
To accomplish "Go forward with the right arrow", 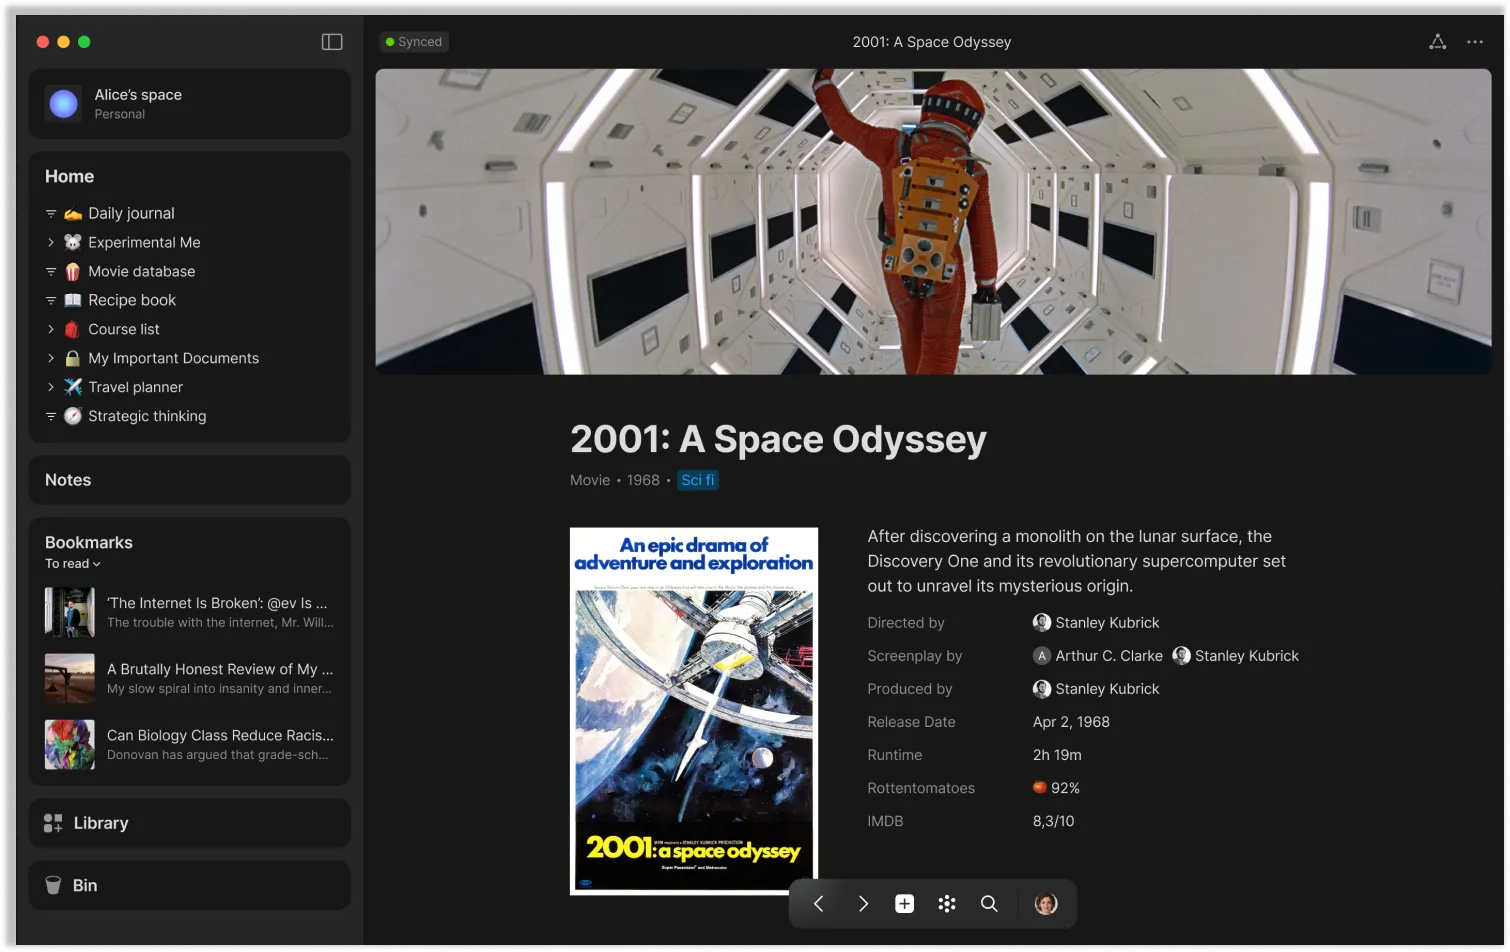I will (x=863, y=904).
